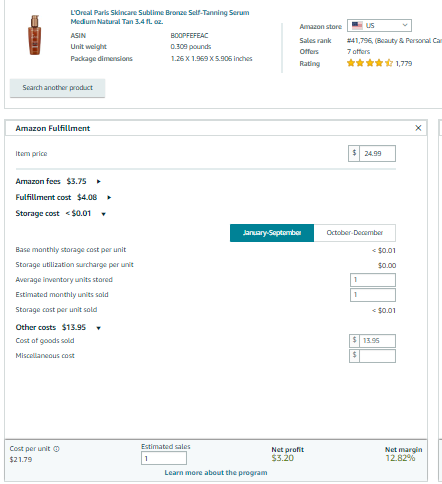Expand the Fulfillment cost details arrow
The height and width of the screenshot is (484, 442).
pos(109,198)
